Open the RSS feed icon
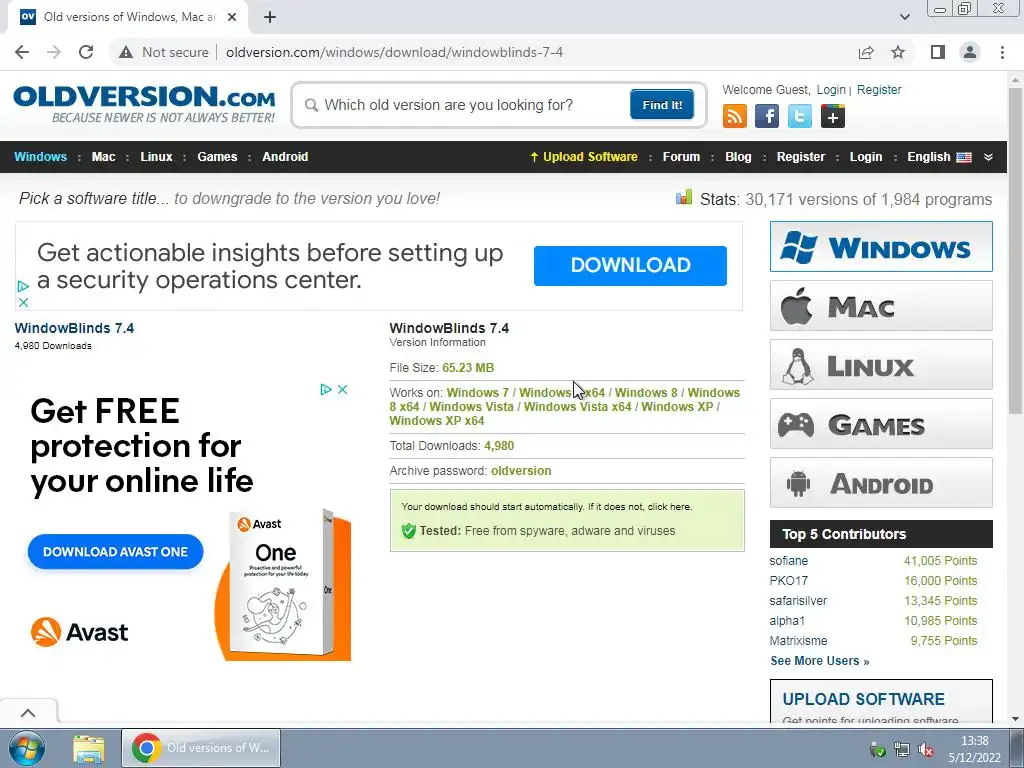1024x768 pixels. tap(735, 116)
